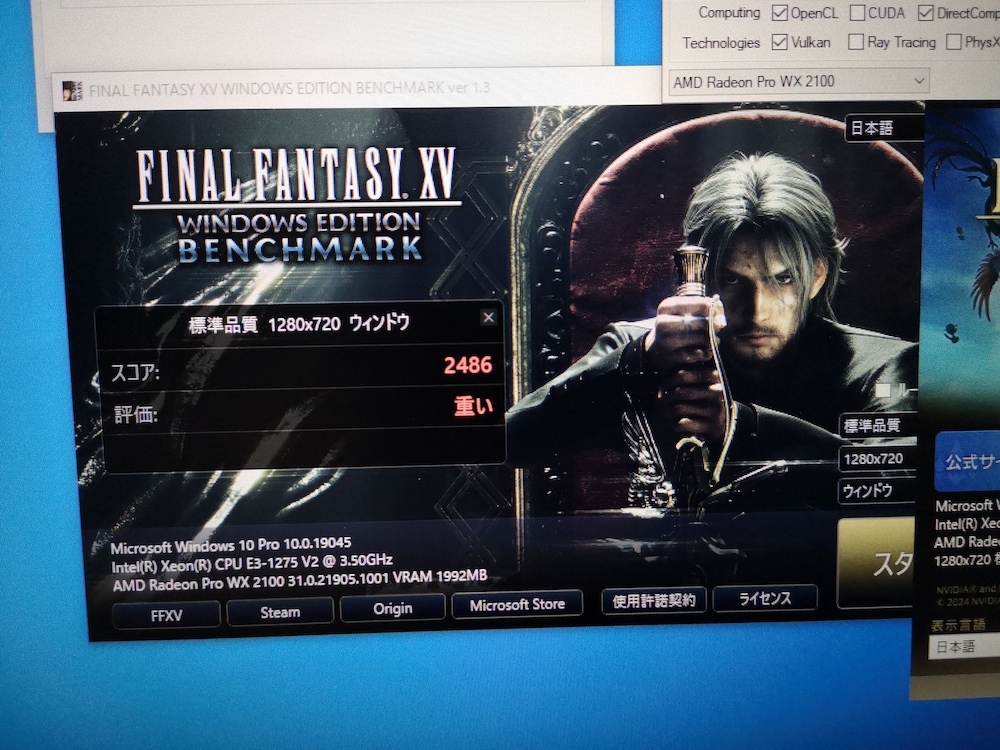Image resolution: width=1000 pixels, height=750 pixels.
Task: Click the 評価: label
Action: 136,415
